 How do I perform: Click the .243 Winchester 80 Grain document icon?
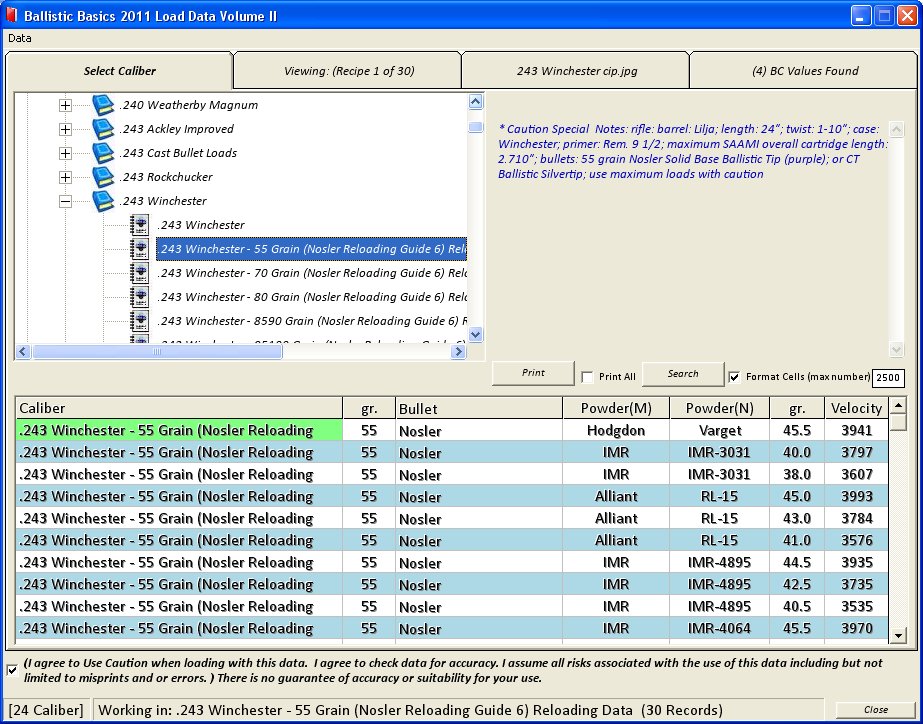point(140,297)
